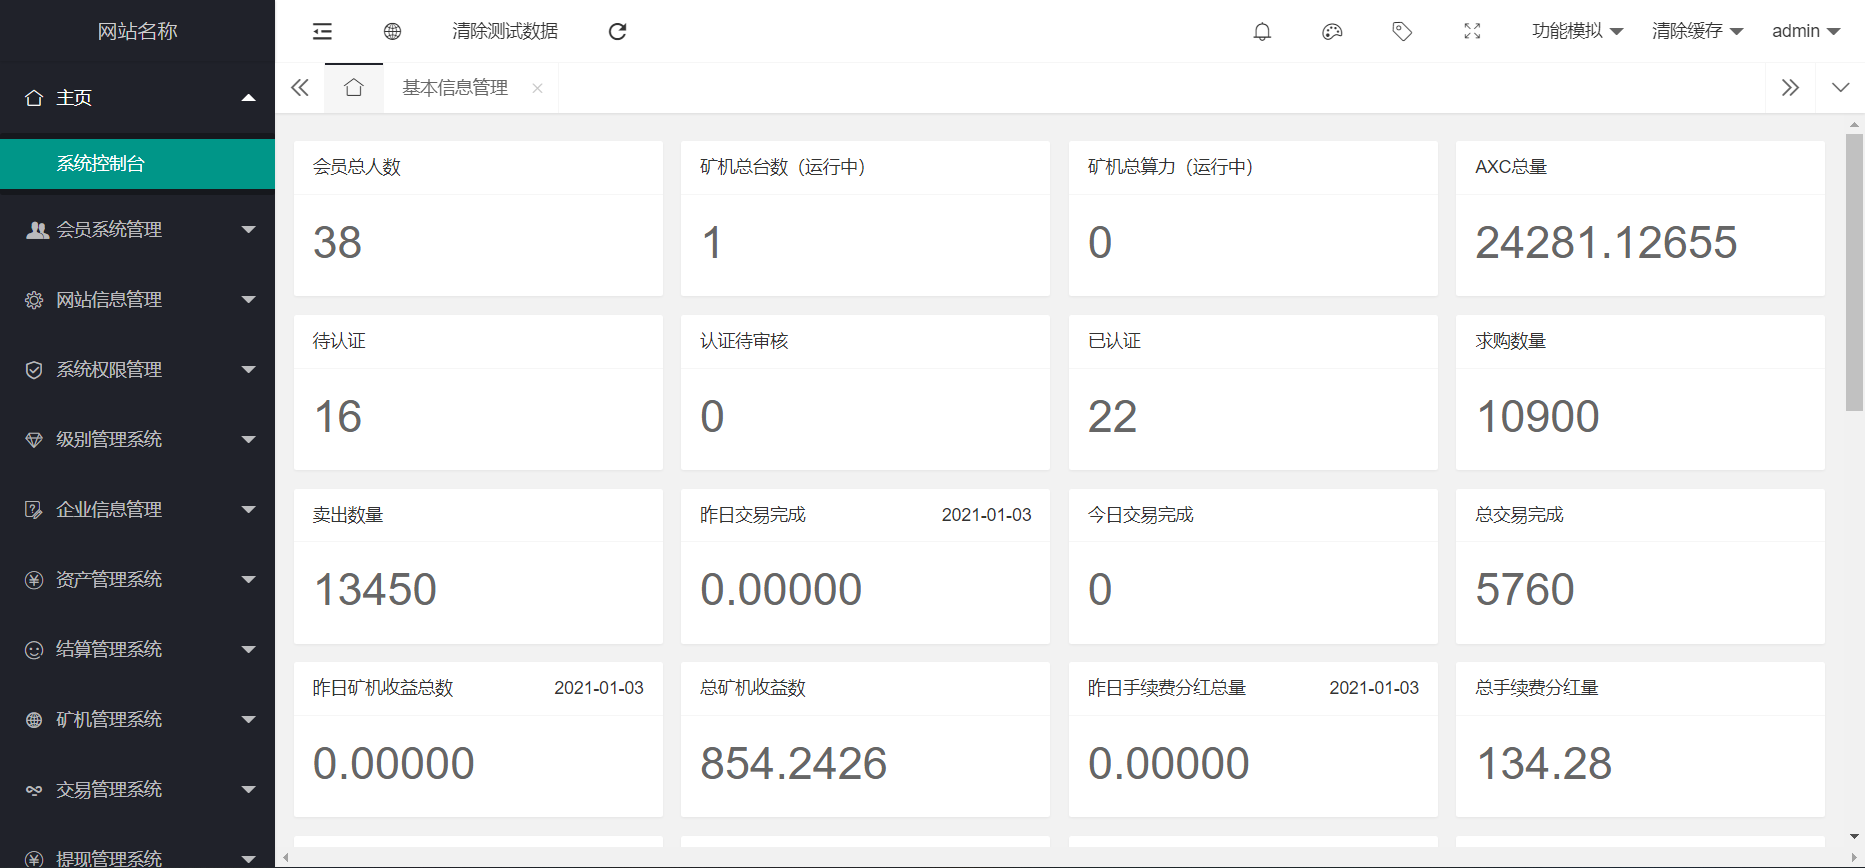Click the vertical scrollbar thumb
1865x868 pixels.
tap(1854, 272)
